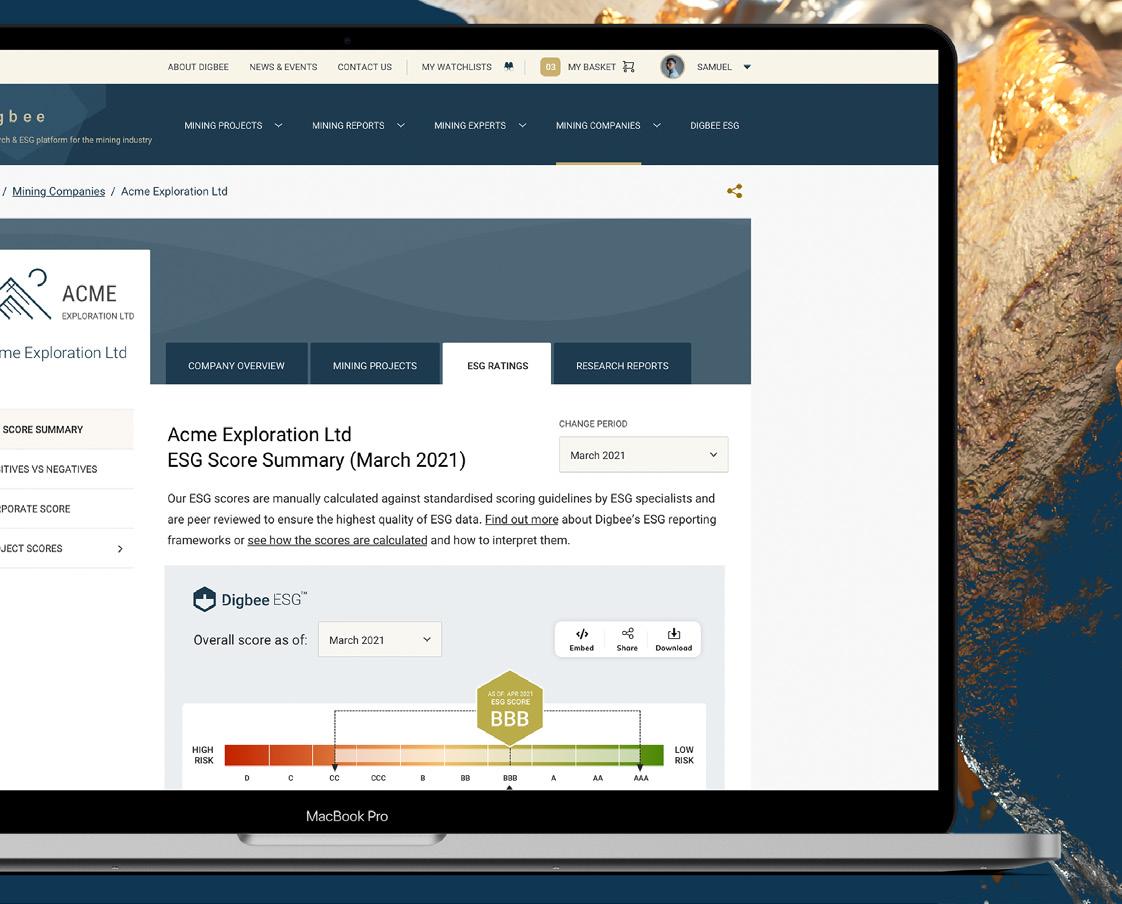
Task: Click the Find out more link
Action: click(521, 520)
